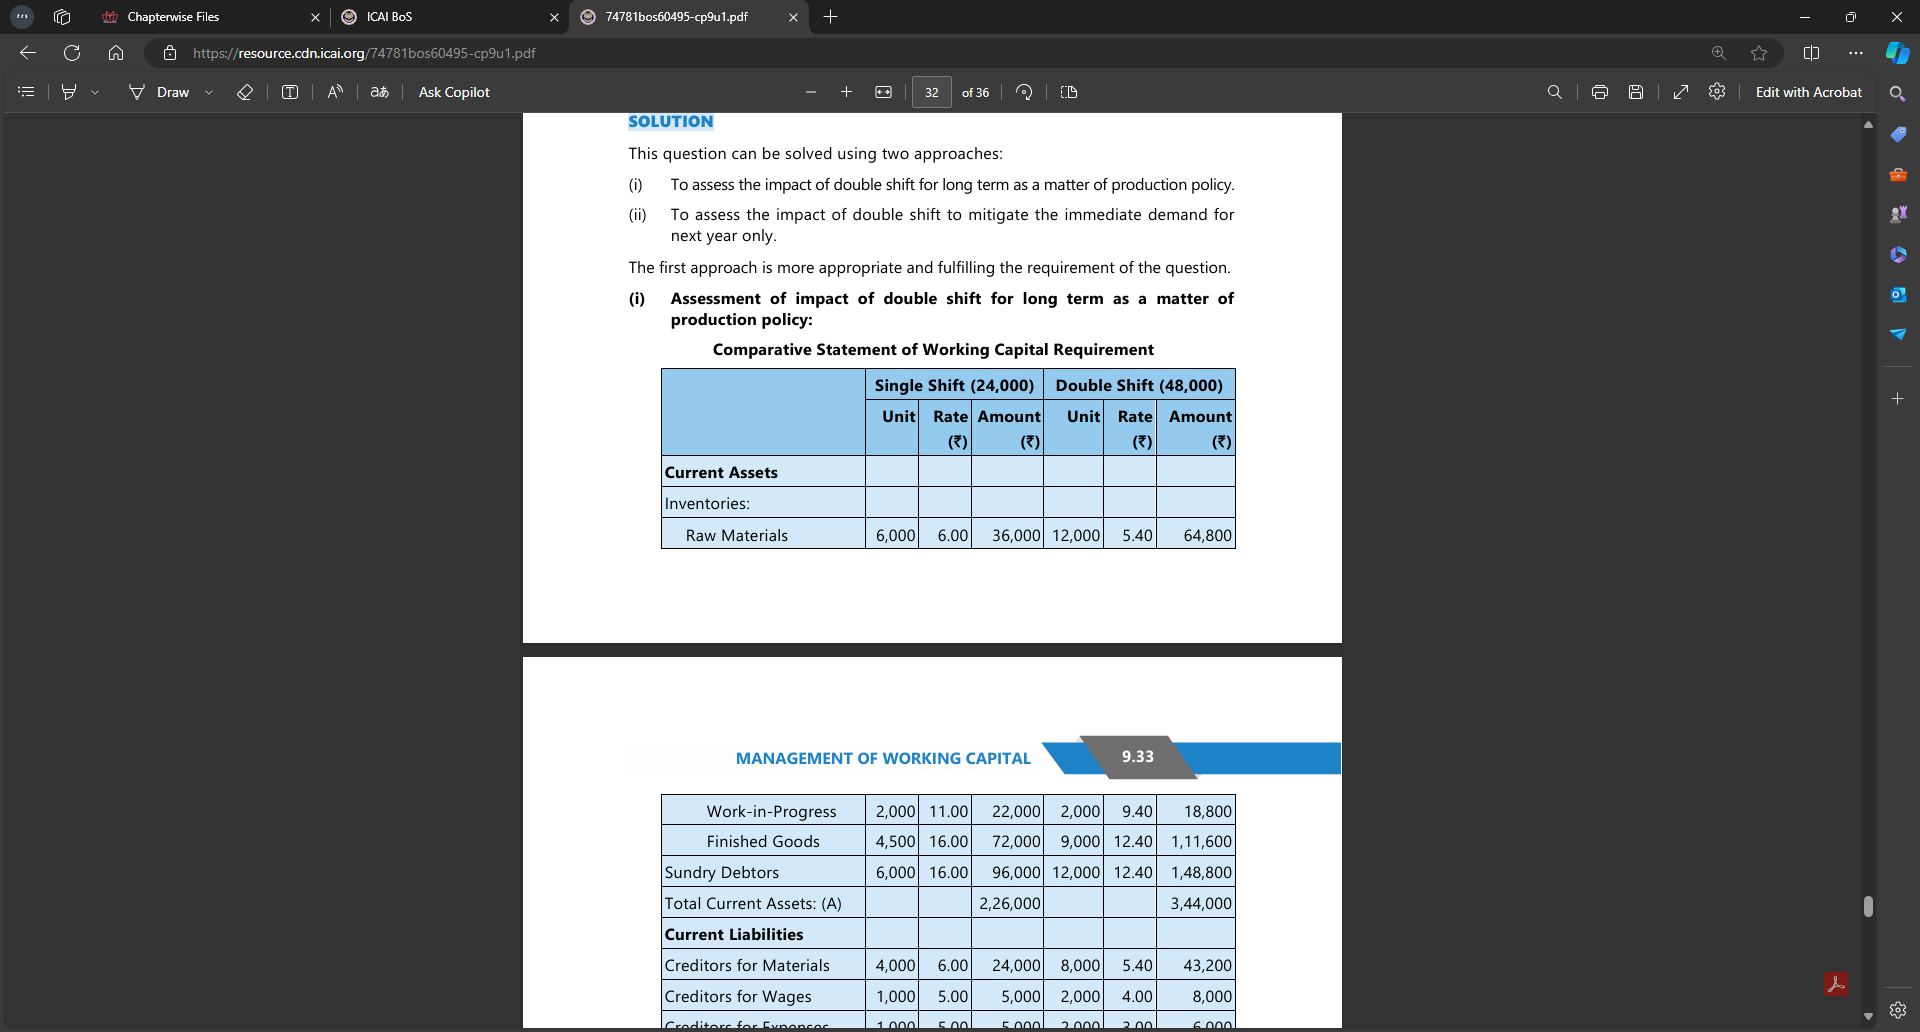Toggle the table of contents sidebar

click(27, 92)
